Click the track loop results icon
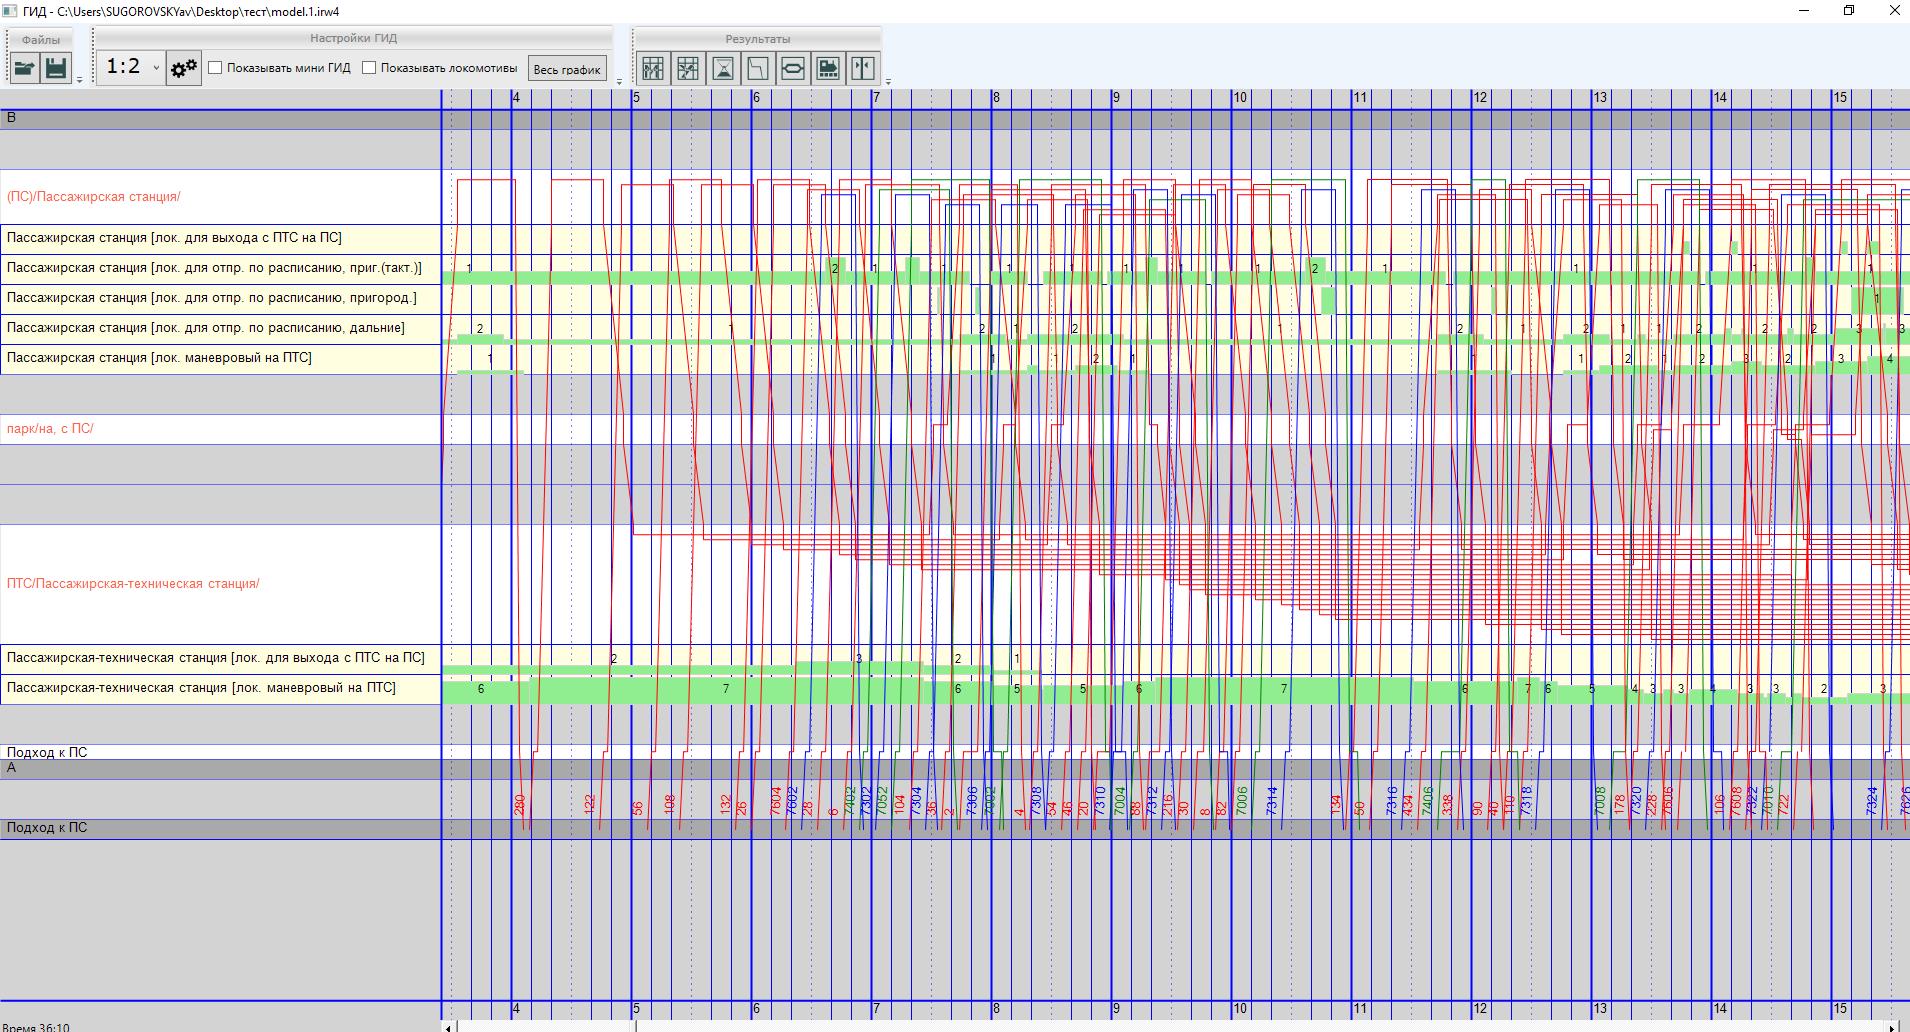 click(x=793, y=68)
